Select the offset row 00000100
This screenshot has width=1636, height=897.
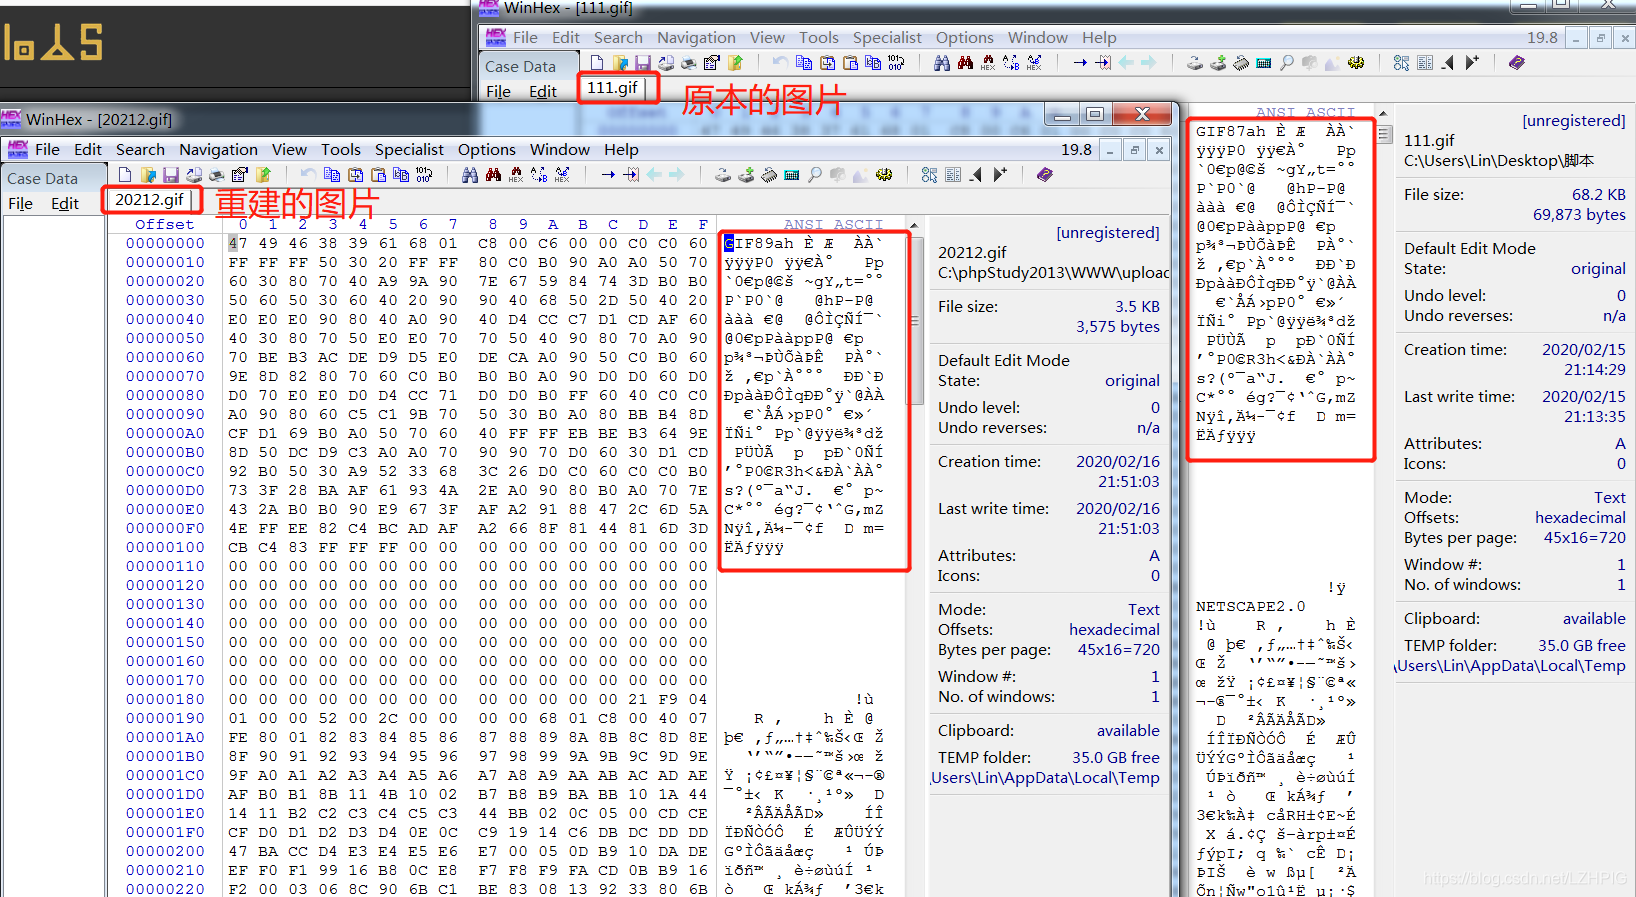point(165,548)
